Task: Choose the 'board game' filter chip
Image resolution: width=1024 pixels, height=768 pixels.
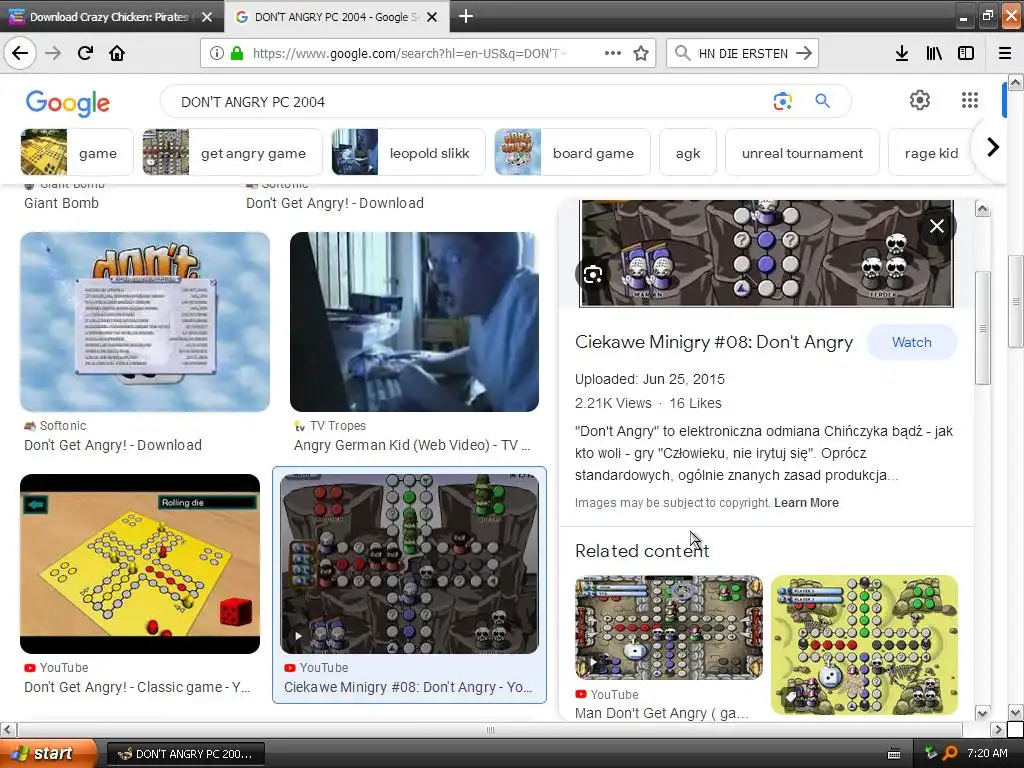Action: click(x=572, y=152)
